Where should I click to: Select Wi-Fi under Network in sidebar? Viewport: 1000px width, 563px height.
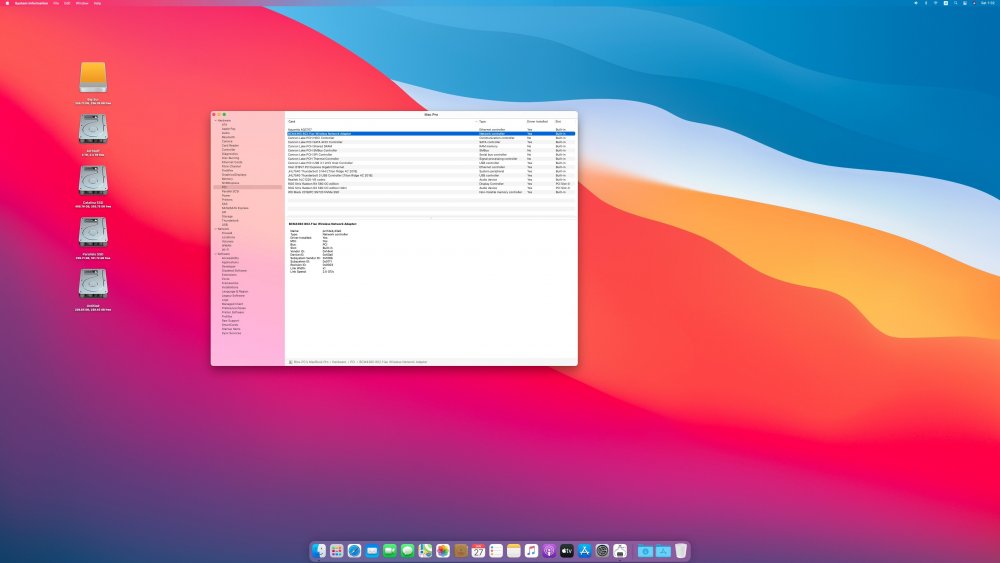pos(225,249)
